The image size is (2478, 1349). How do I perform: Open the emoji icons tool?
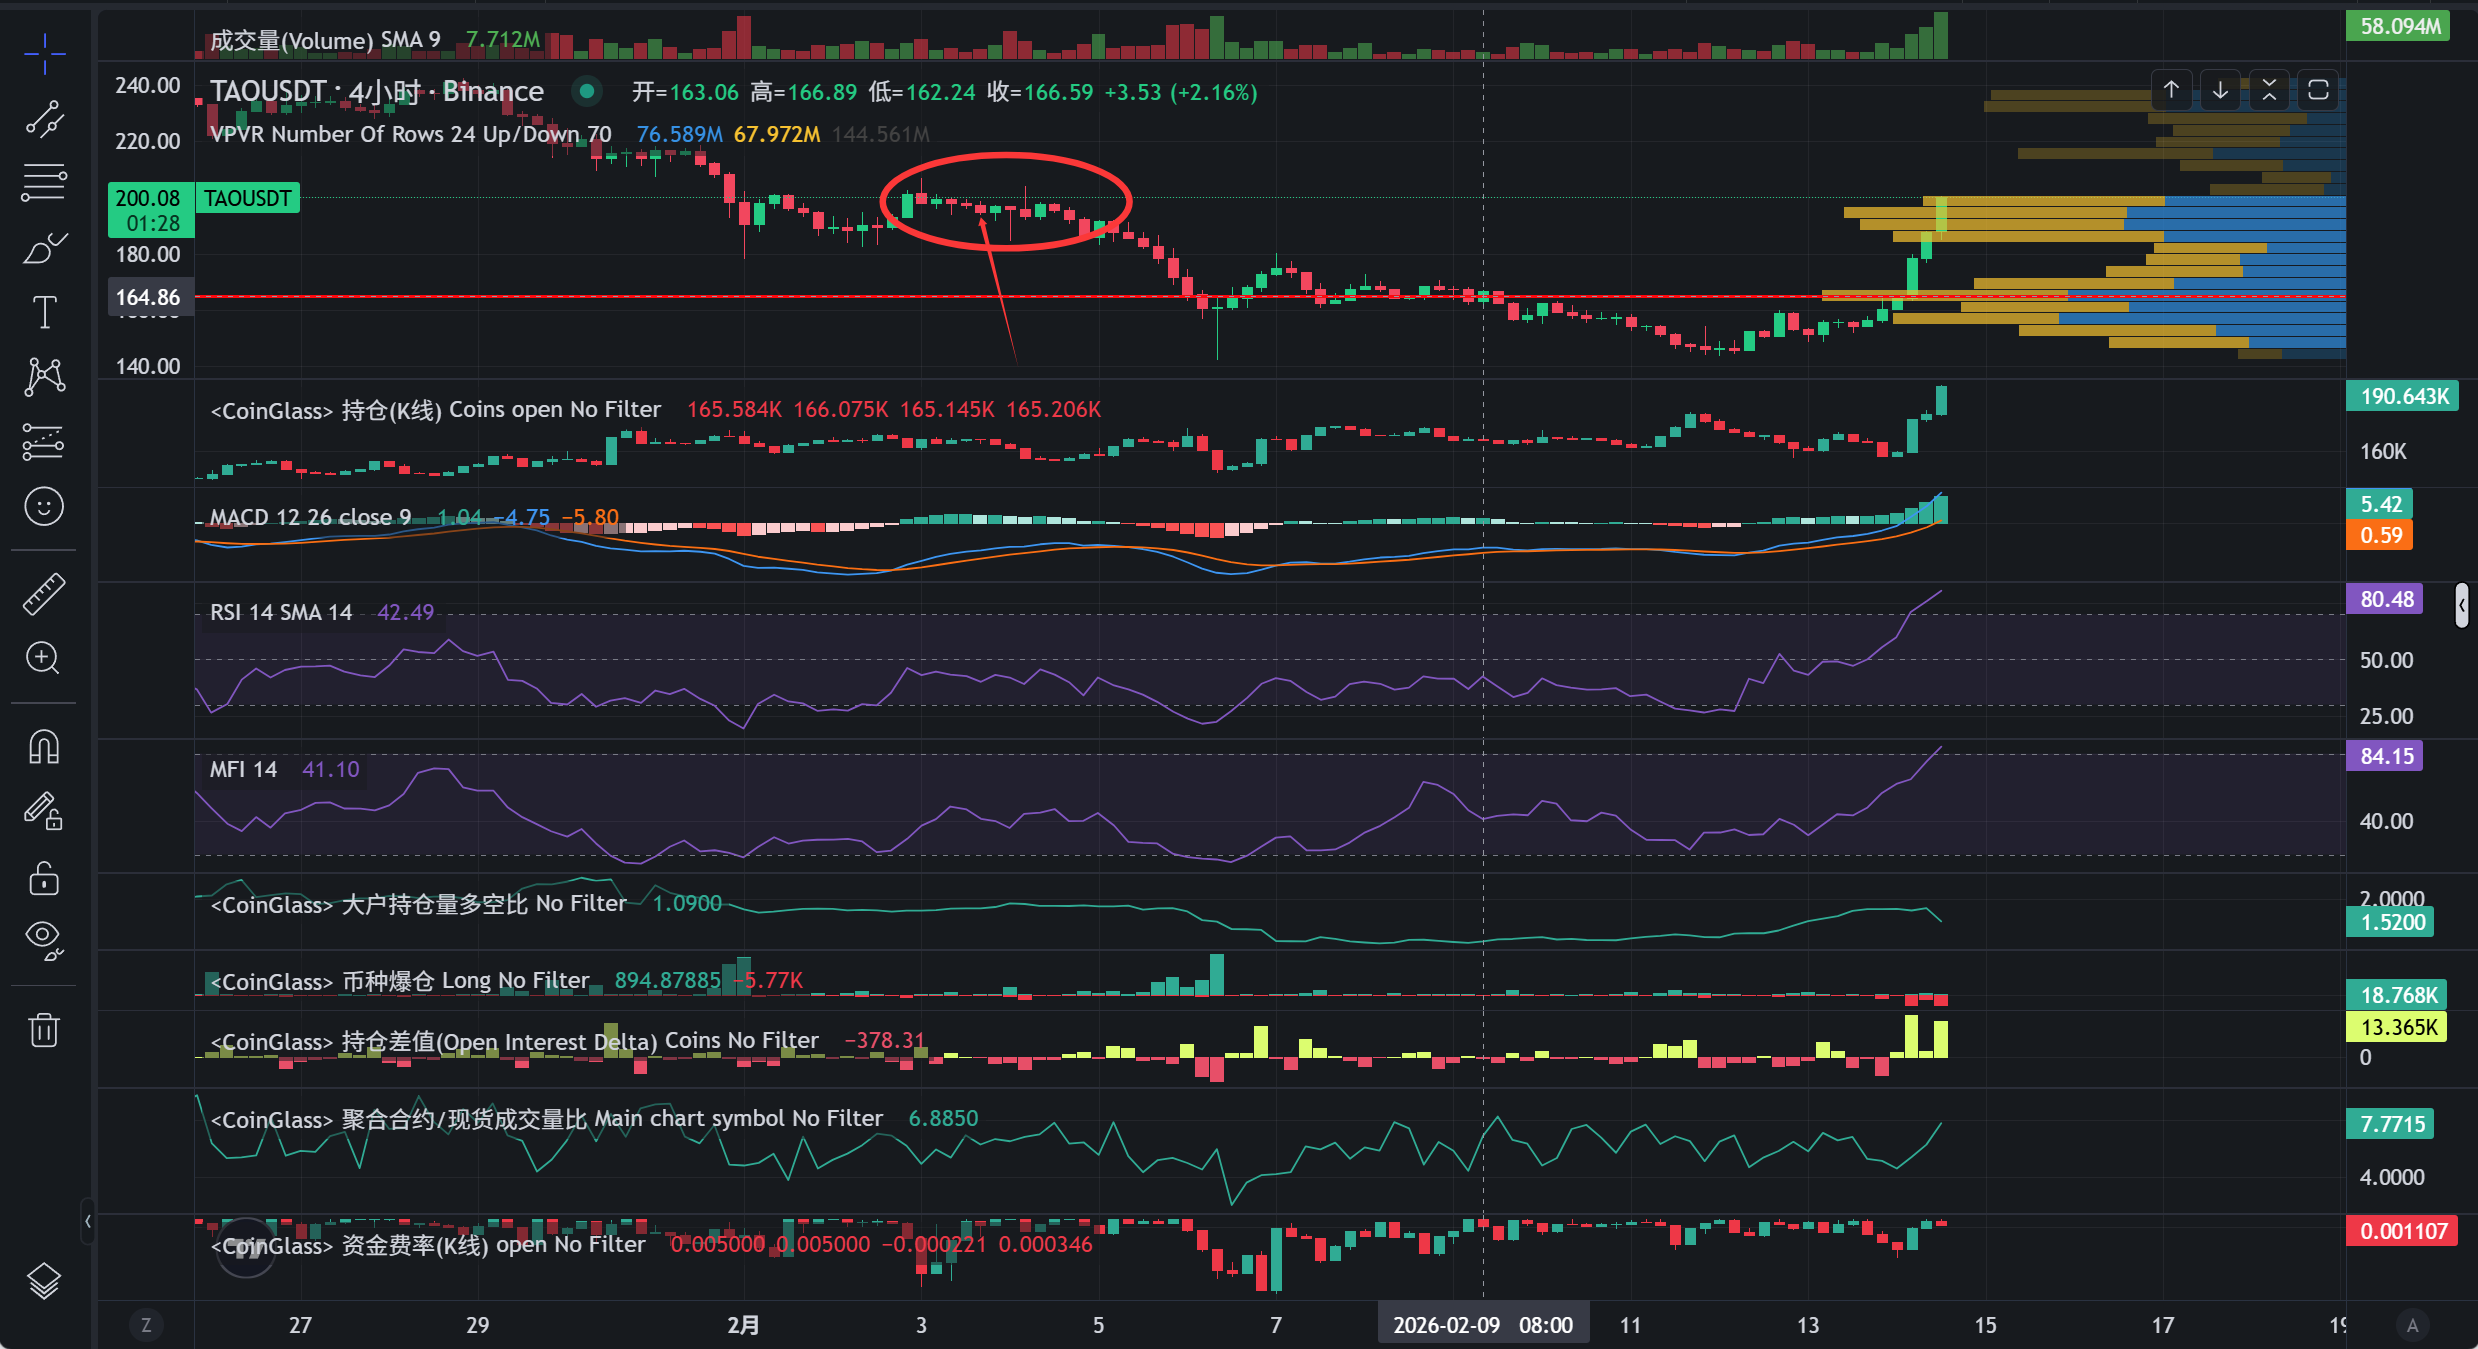click(x=44, y=507)
